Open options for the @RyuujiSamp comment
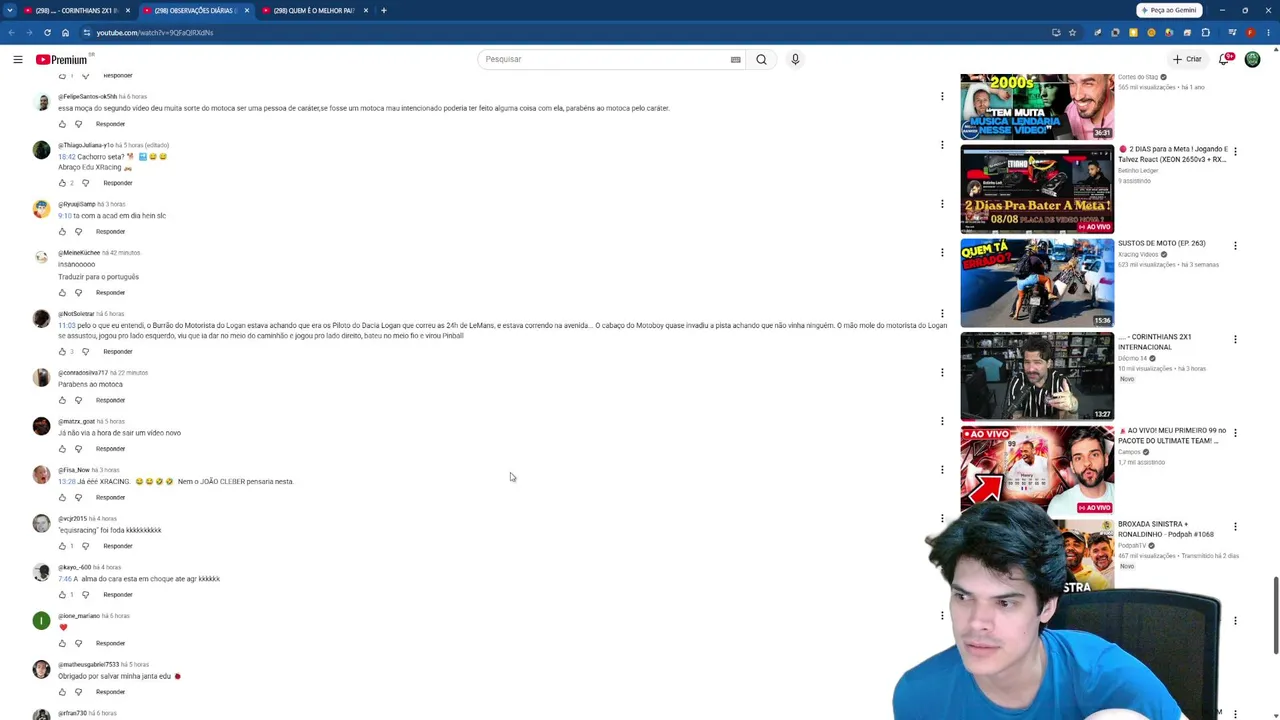The width and height of the screenshot is (1280, 720). tap(942, 204)
